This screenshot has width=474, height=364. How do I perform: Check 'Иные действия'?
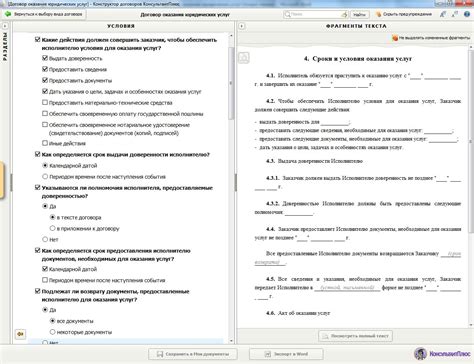pyautogui.click(x=45, y=143)
